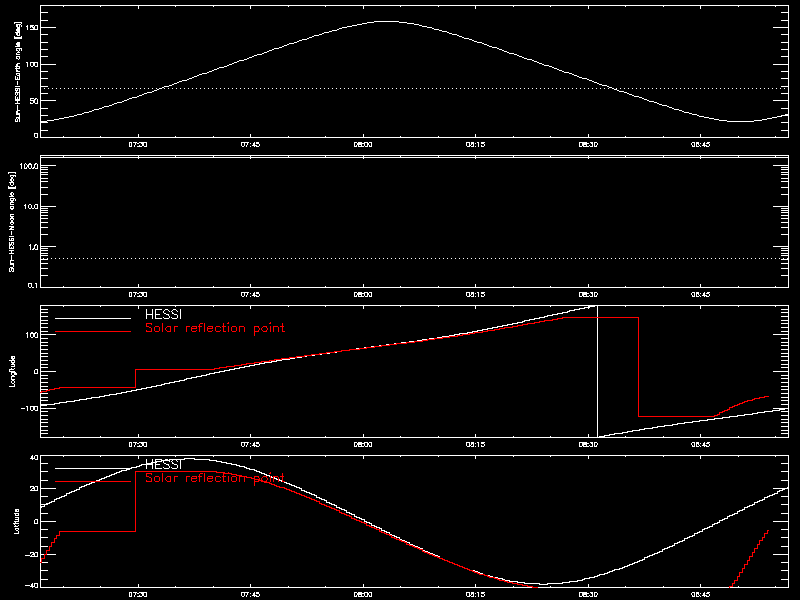Click the vertical white wrap line in Longitude plot
The image size is (800, 600).
tap(597, 371)
